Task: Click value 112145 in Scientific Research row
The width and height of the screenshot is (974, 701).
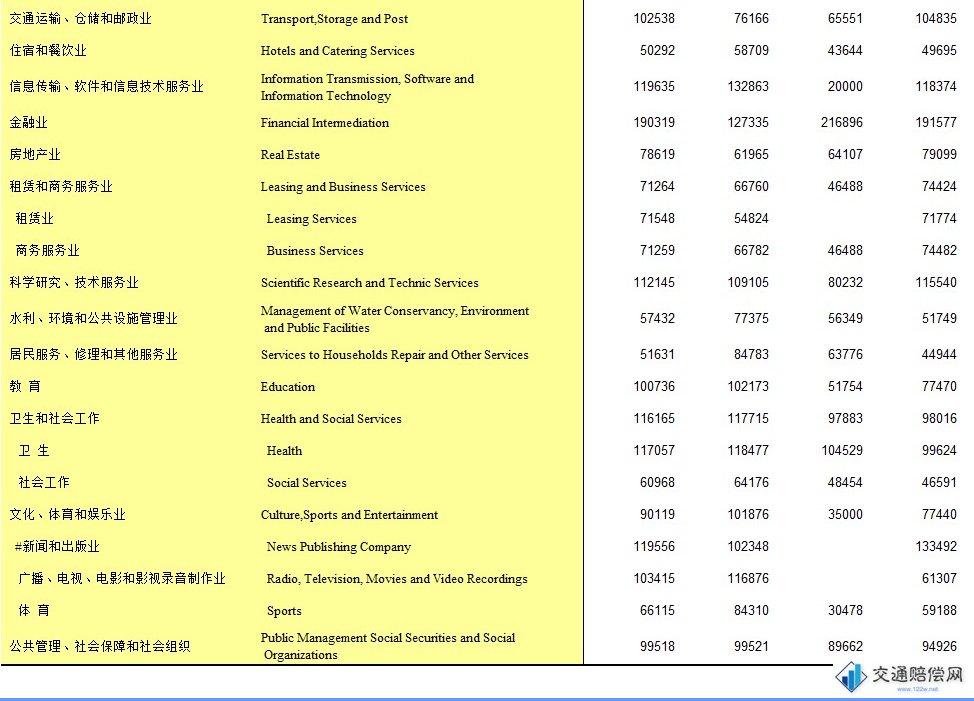Action: click(654, 283)
